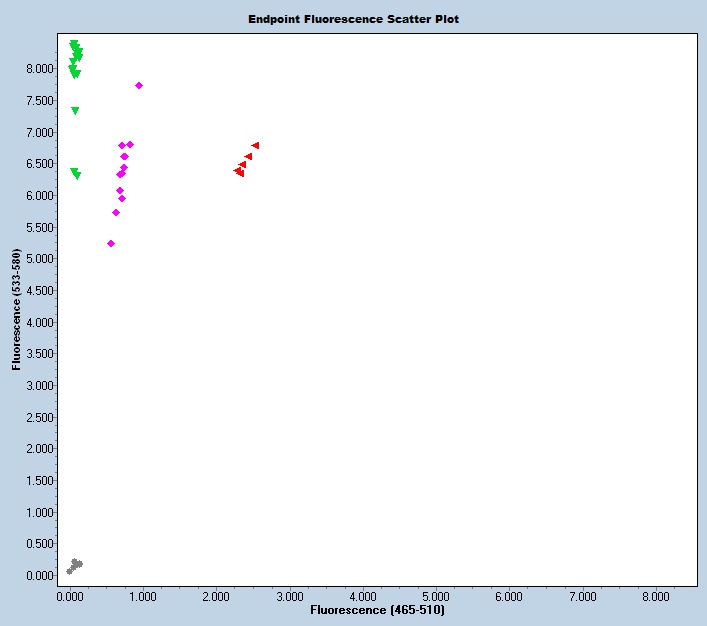Image resolution: width=707 pixels, height=626 pixels.
Task: Click the chart title Endpoint Fluorescence Scatter Plot
Action: [354, 19]
